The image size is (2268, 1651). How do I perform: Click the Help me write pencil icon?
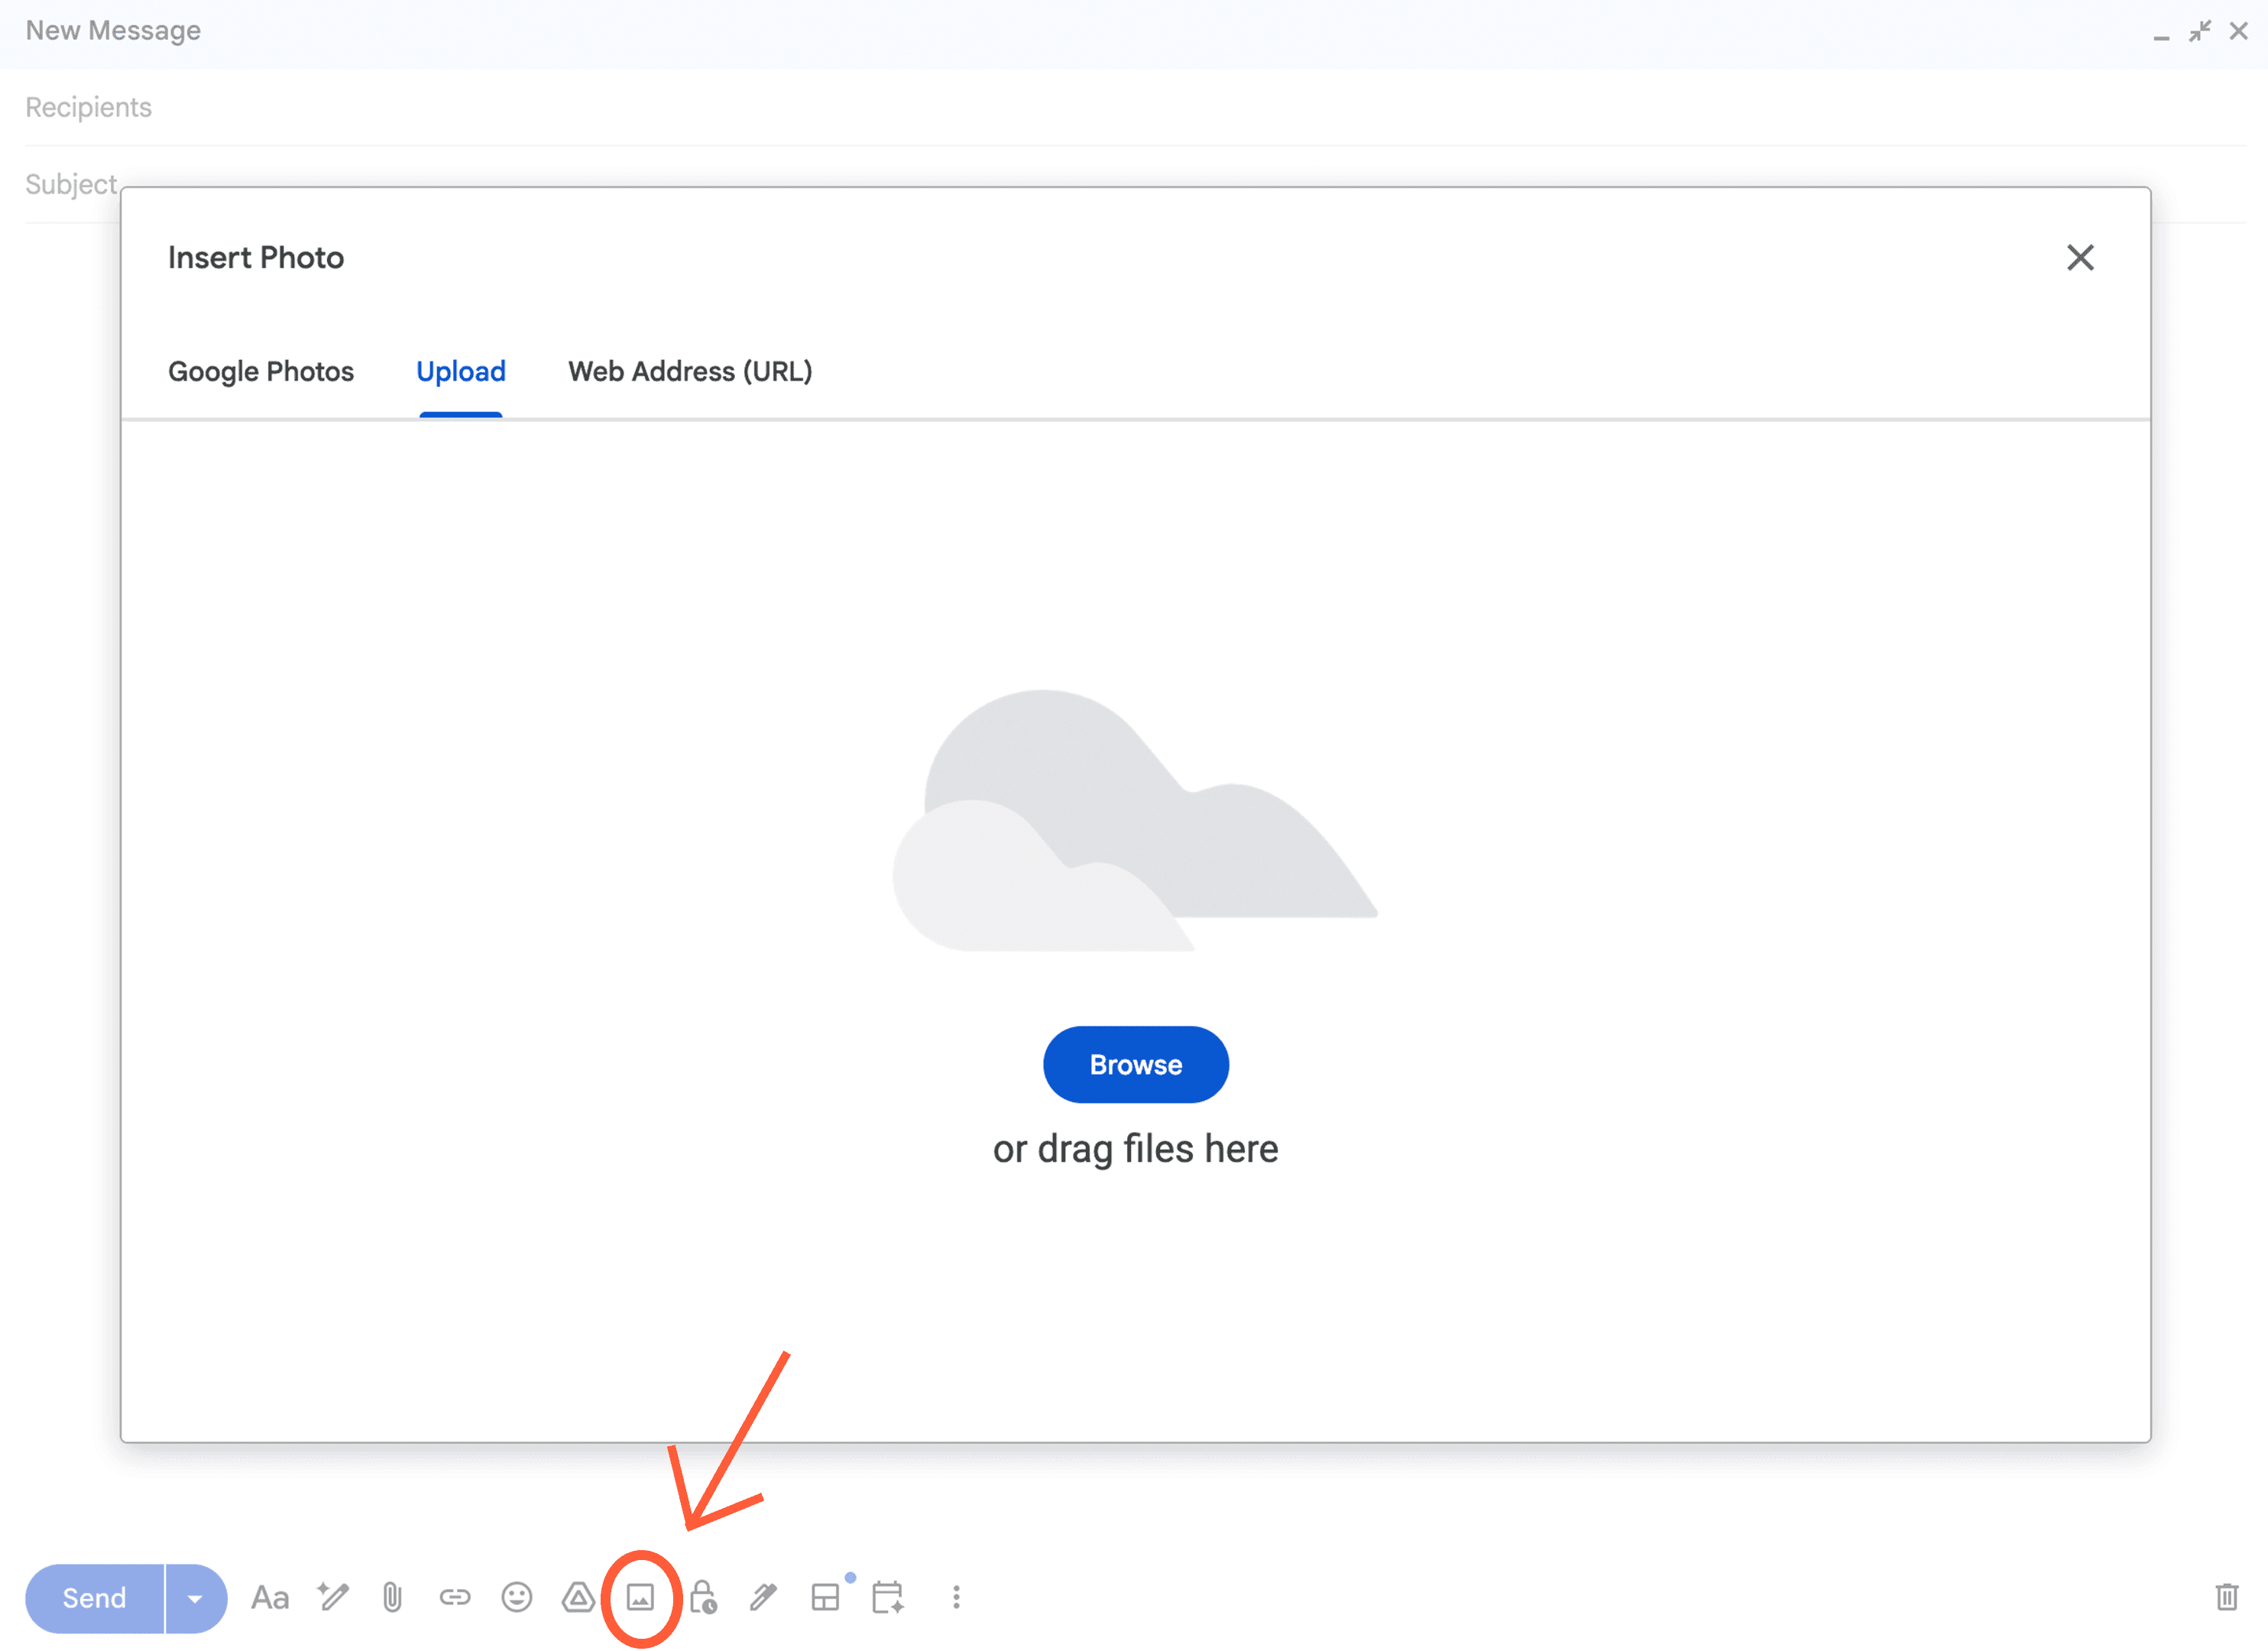333,1597
